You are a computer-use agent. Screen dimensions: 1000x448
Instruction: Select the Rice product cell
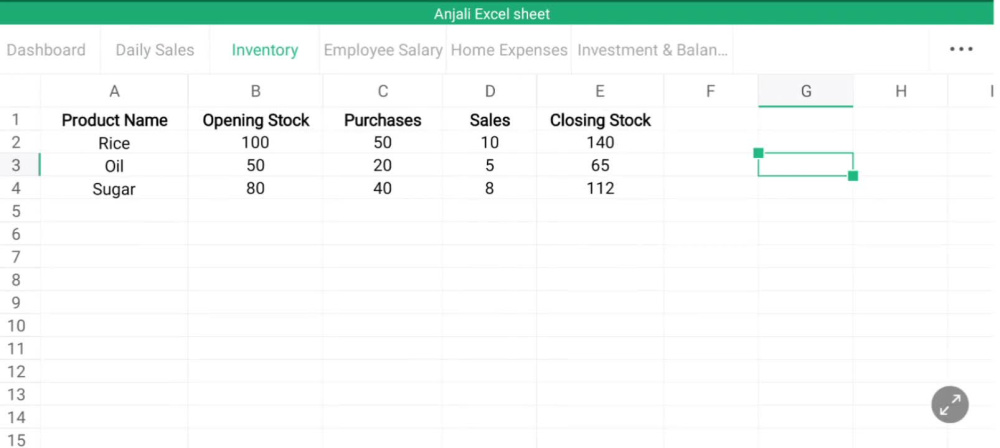pos(114,143)
